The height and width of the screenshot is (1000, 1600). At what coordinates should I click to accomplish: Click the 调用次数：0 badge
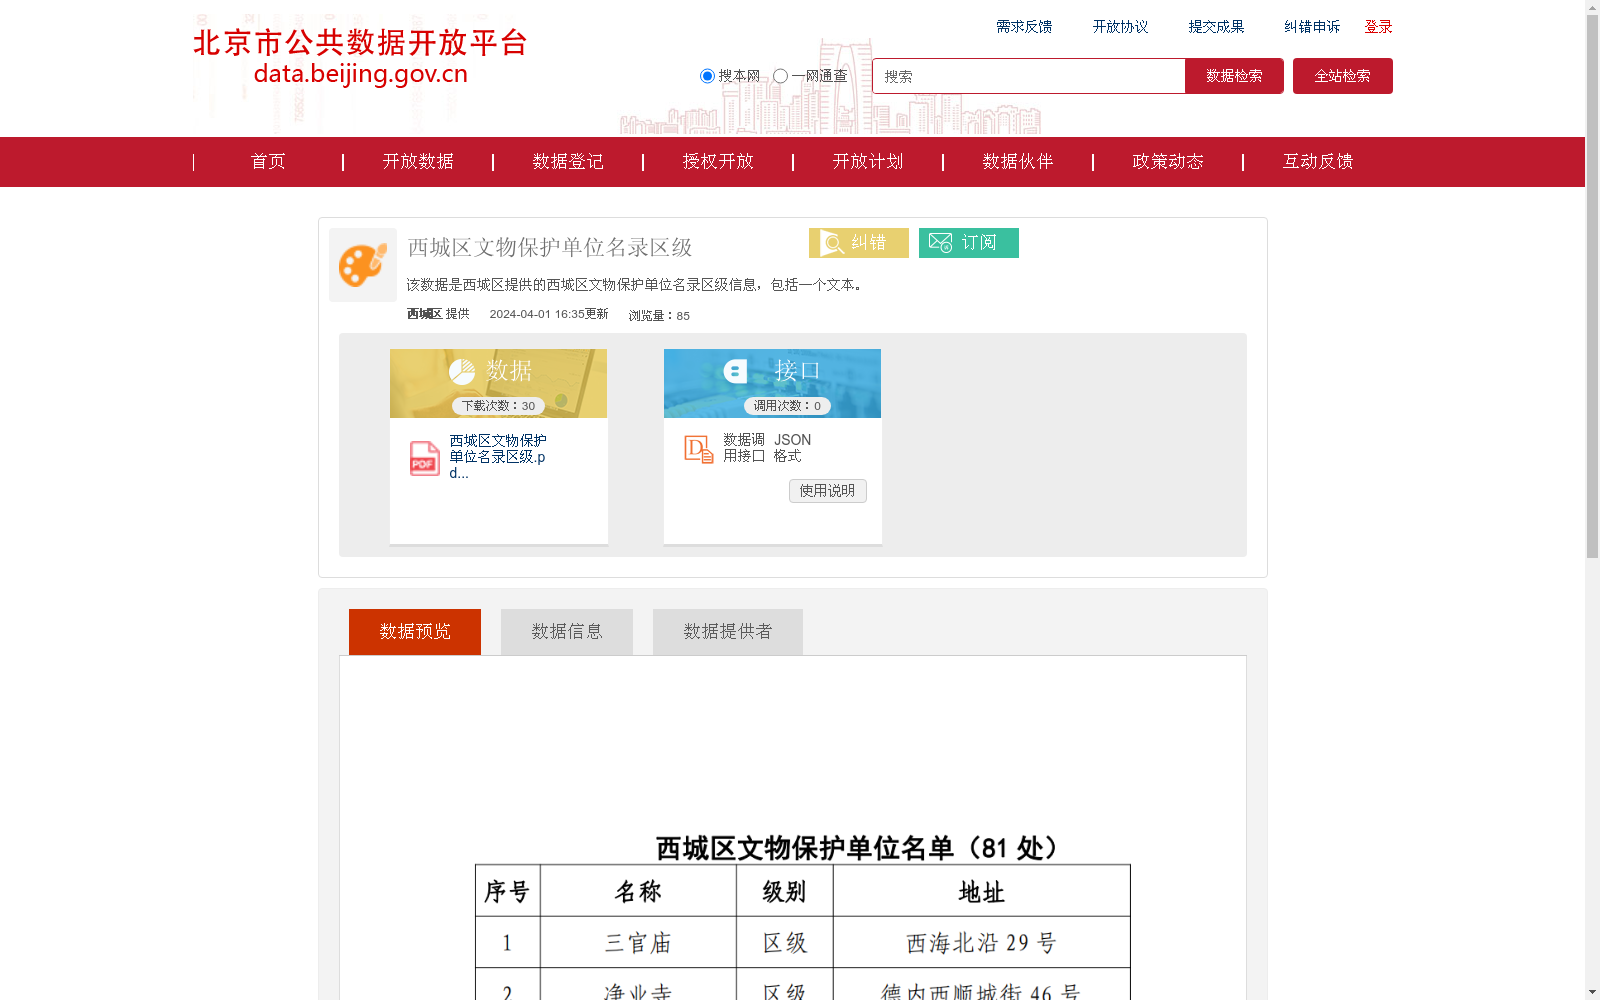(787, 406)
